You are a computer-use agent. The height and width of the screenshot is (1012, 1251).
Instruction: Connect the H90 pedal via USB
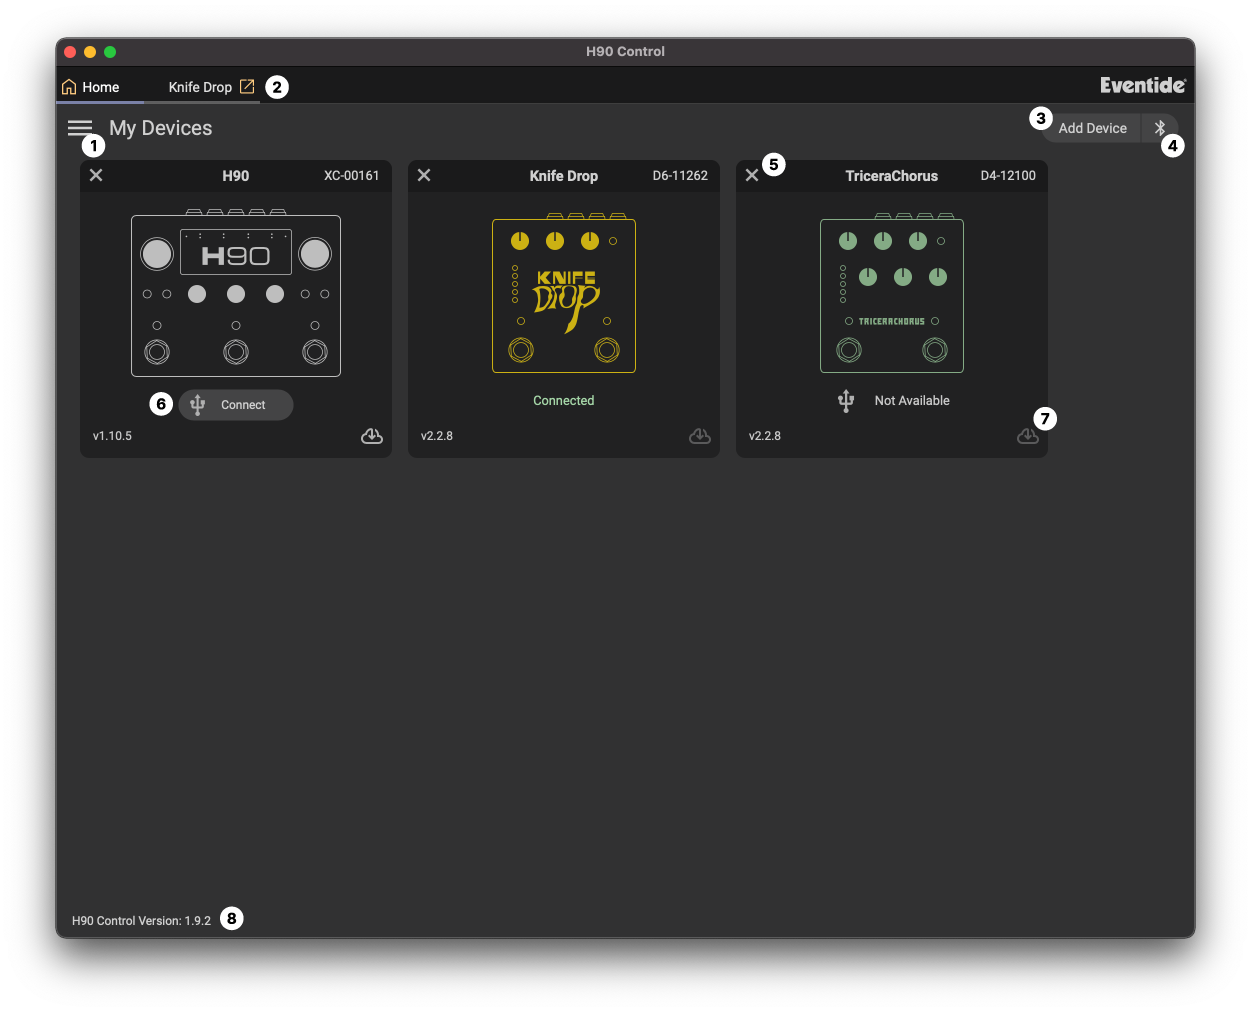236,405
